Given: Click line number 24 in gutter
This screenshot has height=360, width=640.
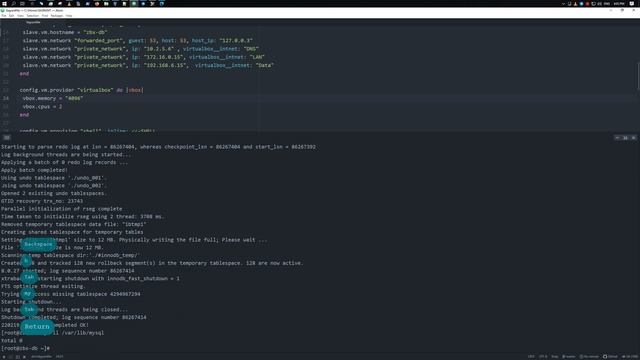Looking at the screenshot, I should (6, 98).
